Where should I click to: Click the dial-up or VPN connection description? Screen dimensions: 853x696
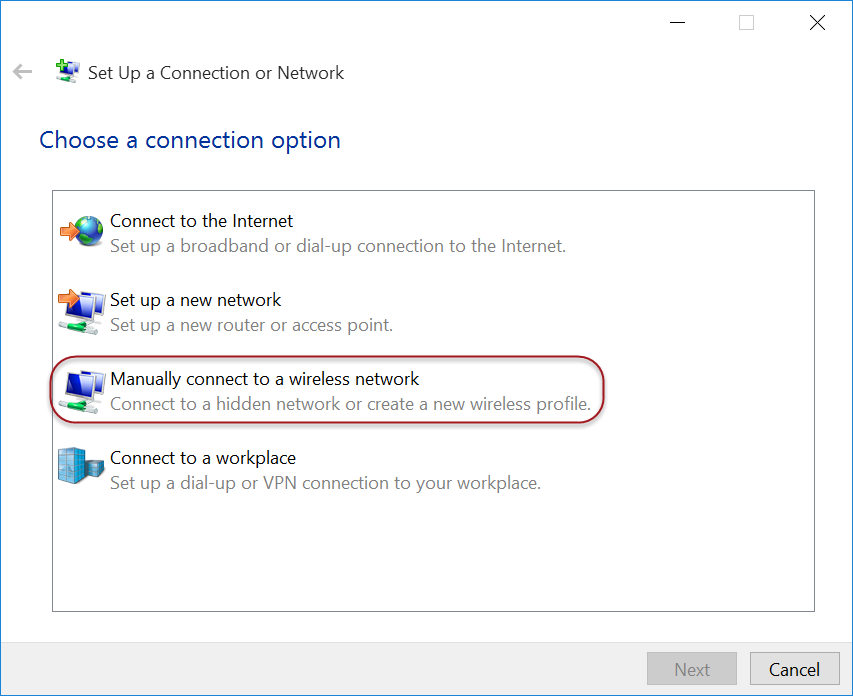(x=325, y=483)
